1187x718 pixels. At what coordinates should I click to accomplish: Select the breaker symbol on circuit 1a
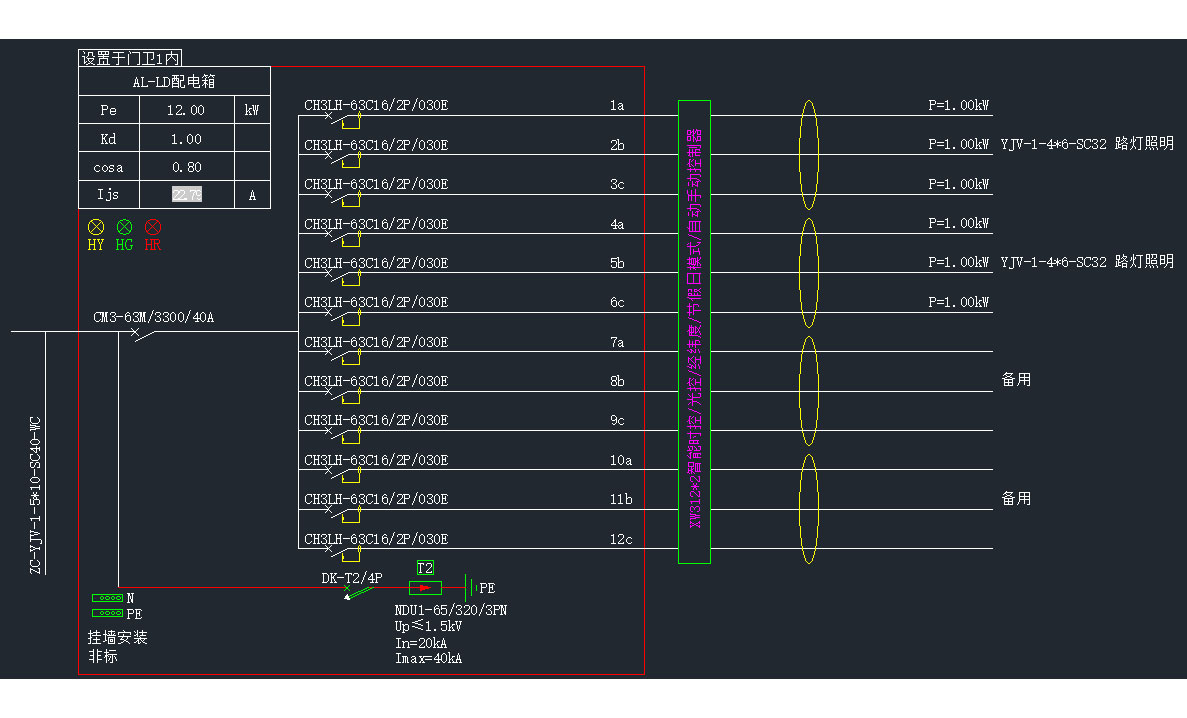tap(343, 120)
